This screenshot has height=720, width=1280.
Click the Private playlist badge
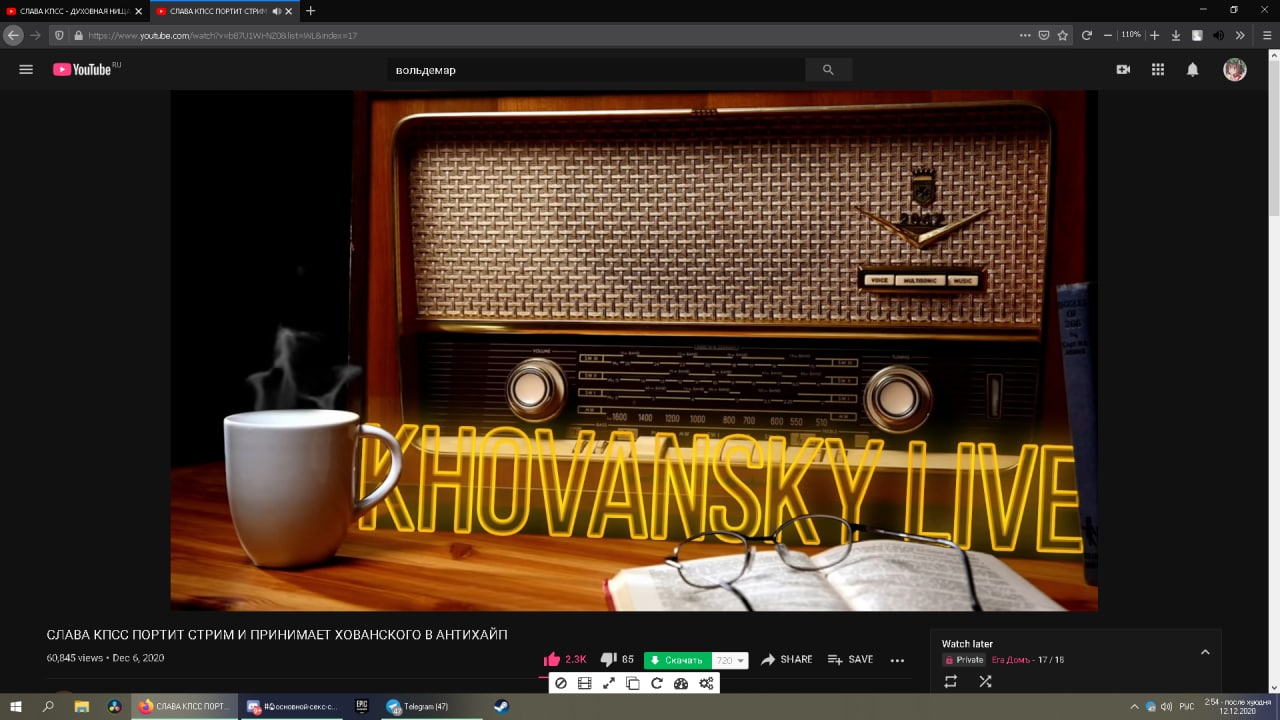[964, 660]
